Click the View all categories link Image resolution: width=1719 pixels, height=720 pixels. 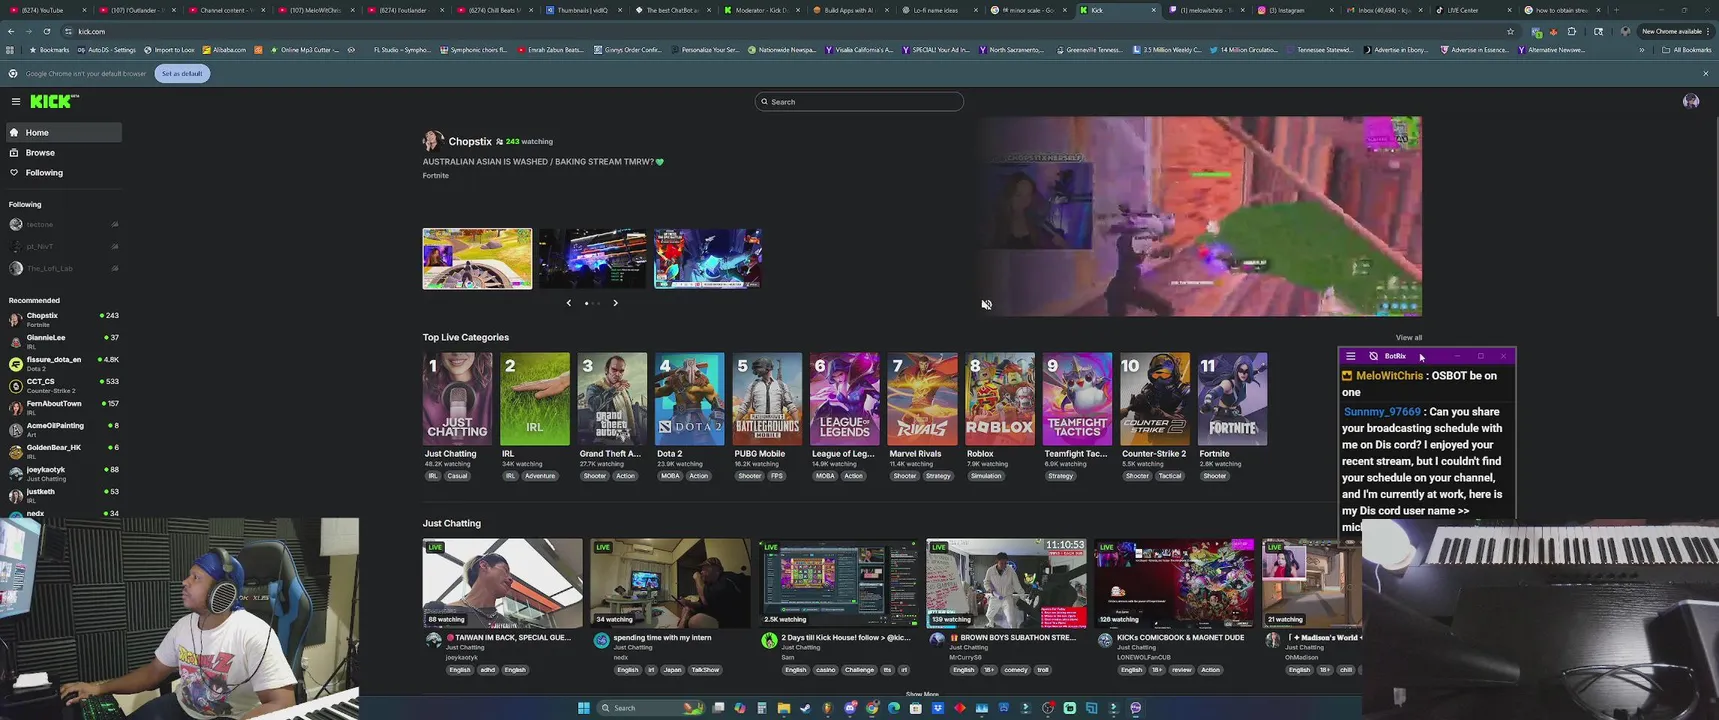pos(1408,338)
